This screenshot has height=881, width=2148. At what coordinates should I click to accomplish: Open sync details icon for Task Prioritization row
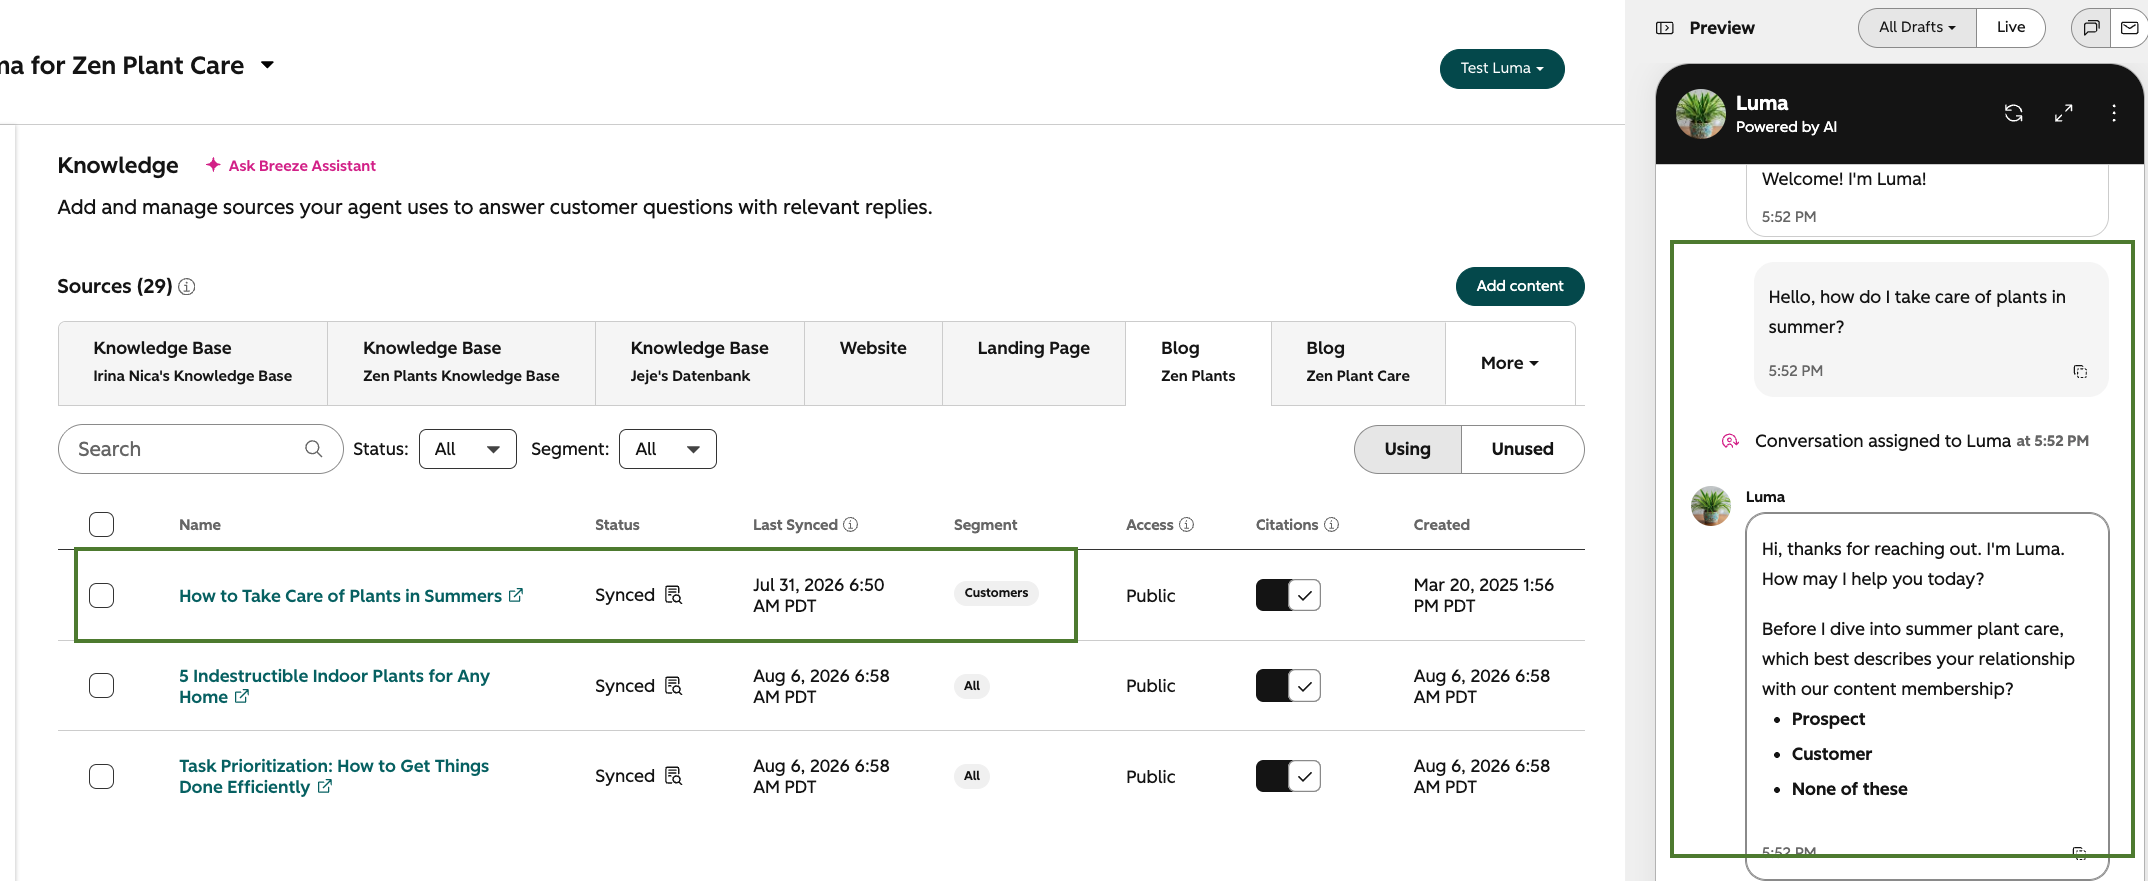tap(674, 776)
